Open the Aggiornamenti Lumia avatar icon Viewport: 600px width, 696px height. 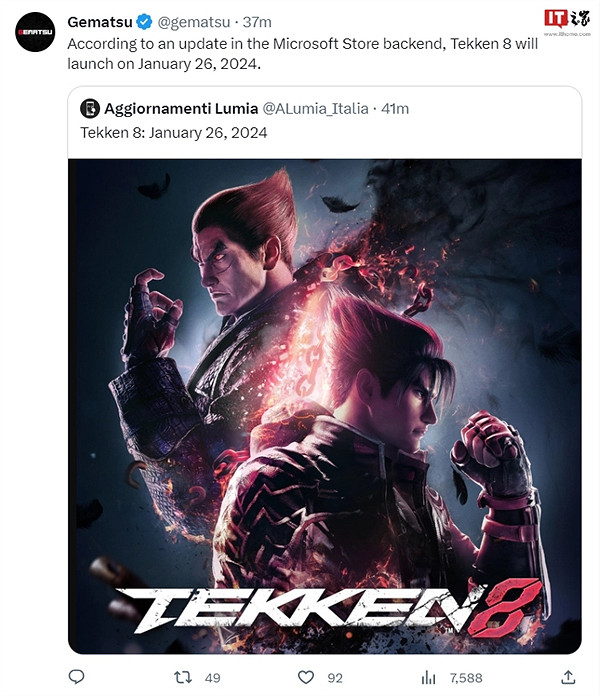(x=91, y=108)
